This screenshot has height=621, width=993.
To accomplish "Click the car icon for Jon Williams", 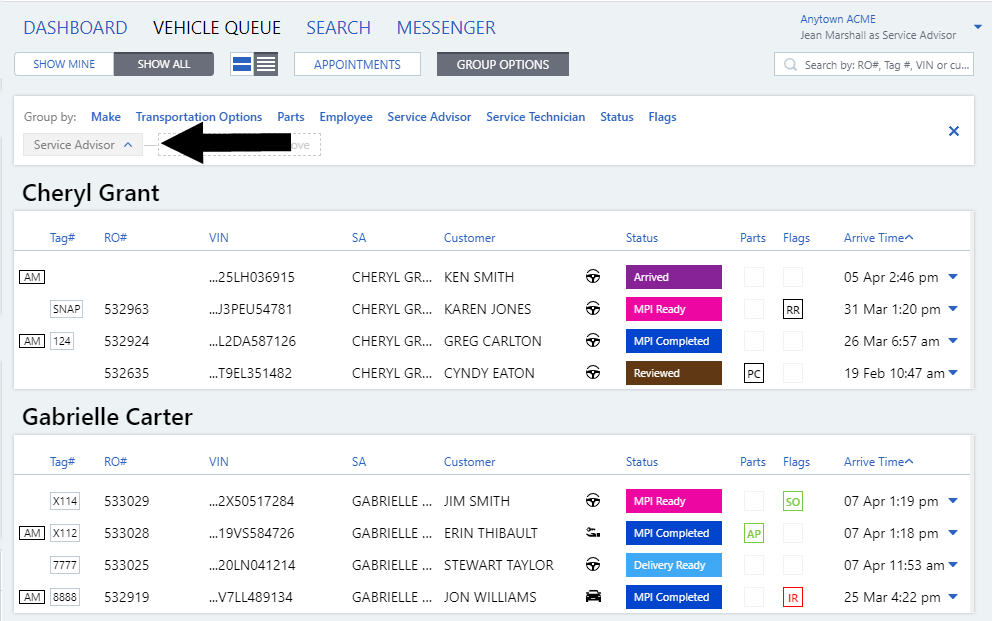I will [x=593, y=597].
